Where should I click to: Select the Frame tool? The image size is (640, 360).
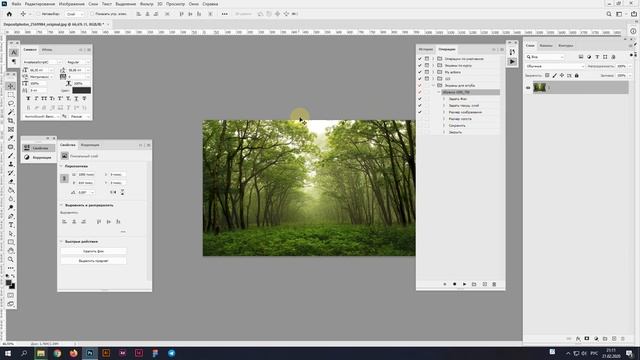coord(11,129)
